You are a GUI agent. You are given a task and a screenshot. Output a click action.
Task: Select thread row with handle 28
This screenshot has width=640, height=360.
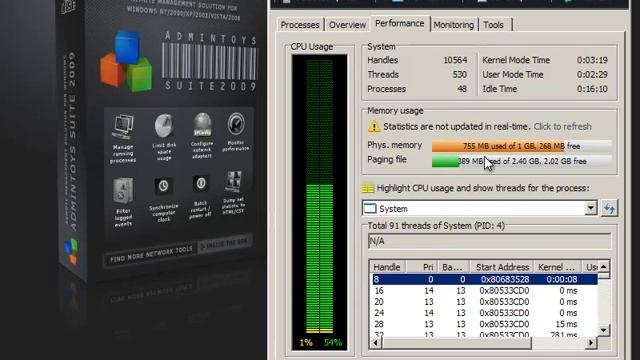coord(484,324)
